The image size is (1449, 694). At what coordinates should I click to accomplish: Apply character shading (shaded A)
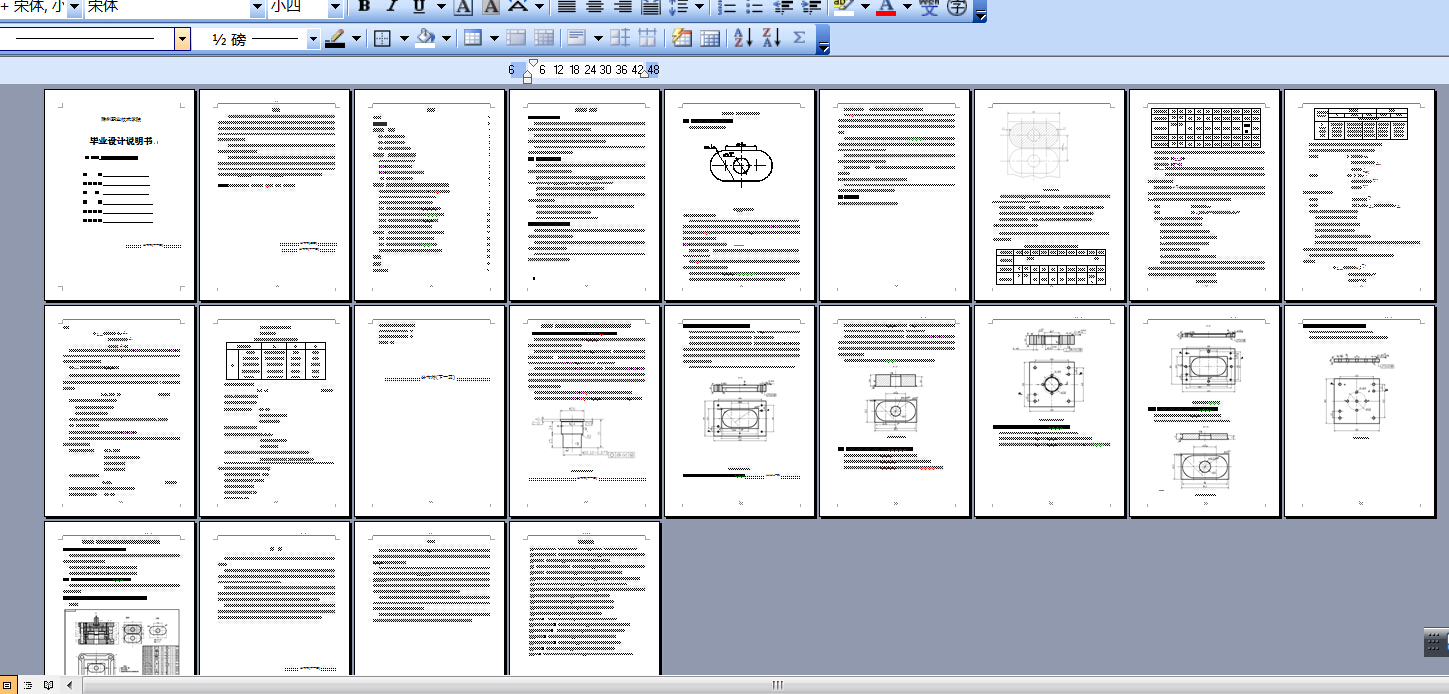(x=491, y=7)
